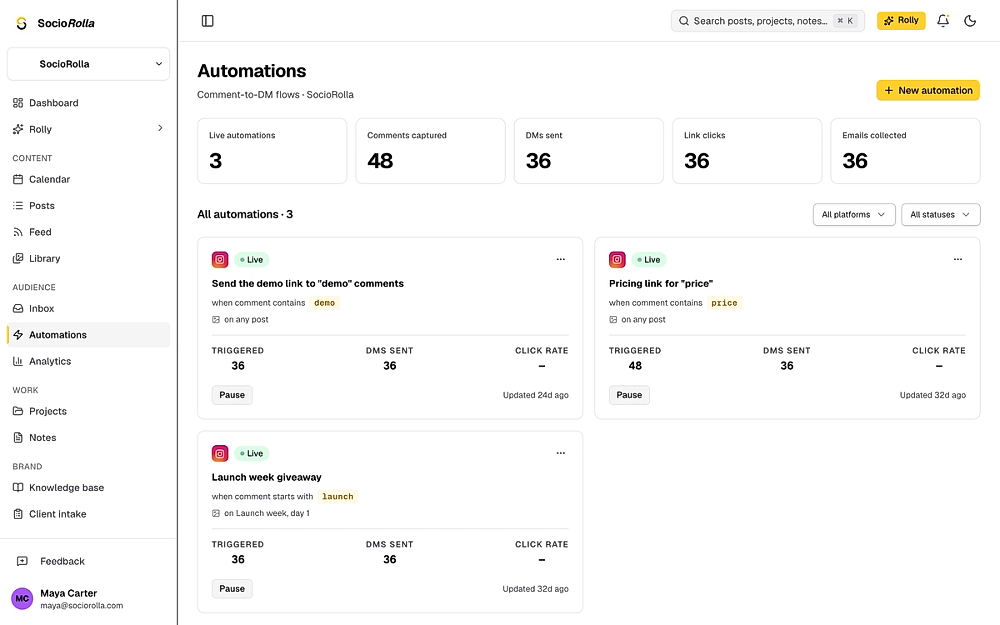
Task: Click the Feedback message icon
Action: 22,561
